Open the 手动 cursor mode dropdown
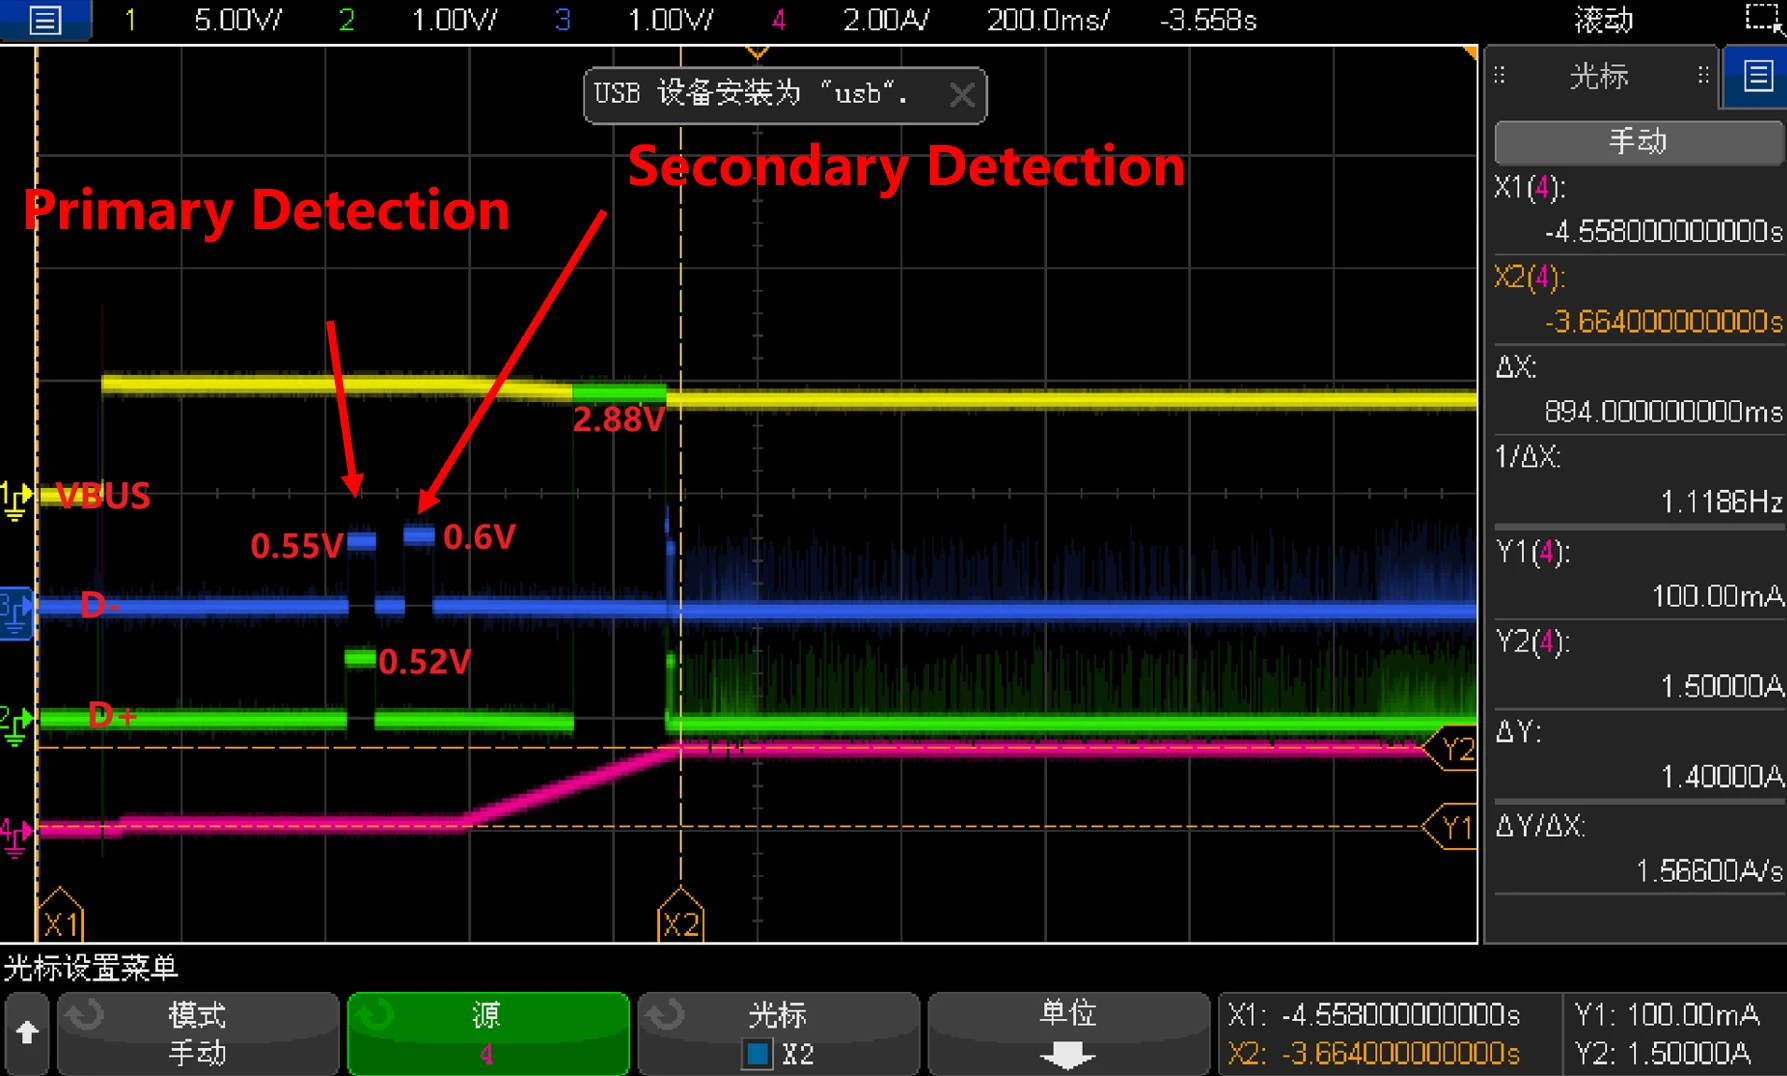This screenshot has width=1787, height=1076. click(1637, 142)
